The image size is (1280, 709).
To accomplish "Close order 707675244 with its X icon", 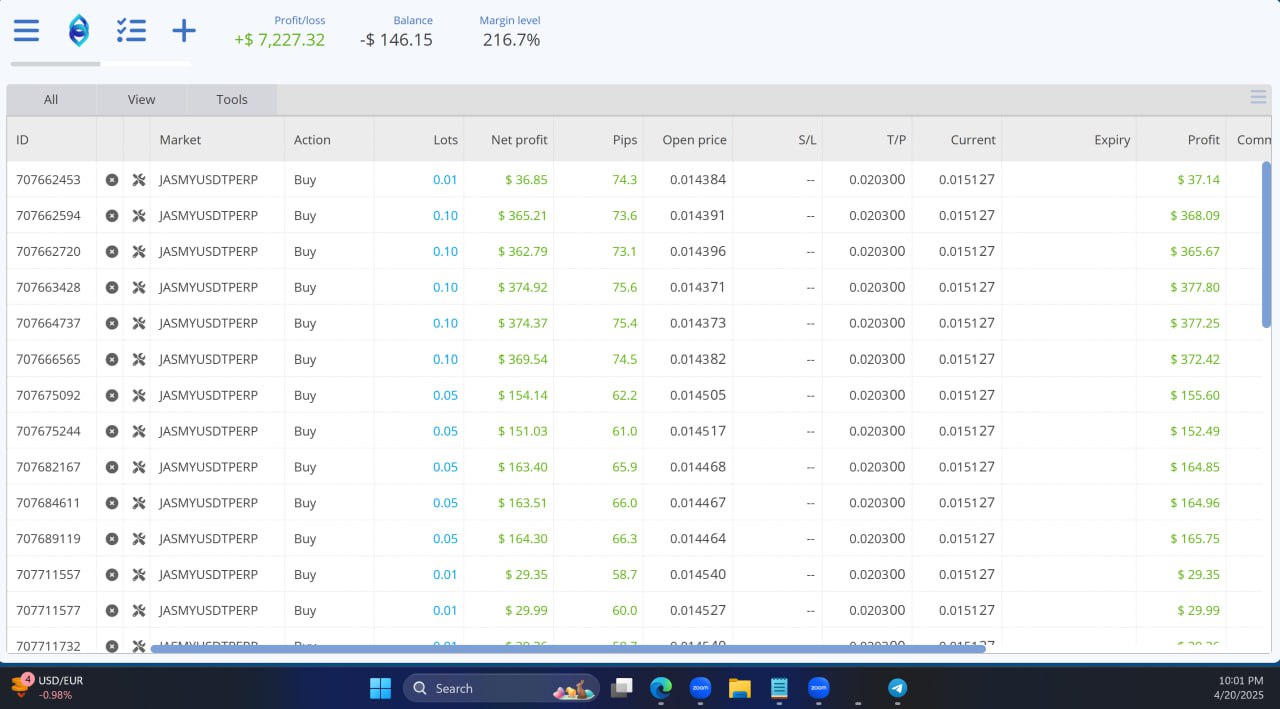I will pos(112,432).
